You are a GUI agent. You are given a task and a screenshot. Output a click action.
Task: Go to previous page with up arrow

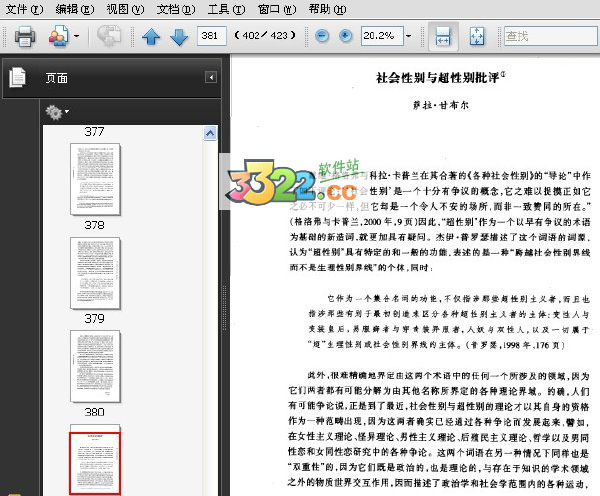tap(151, 37)
